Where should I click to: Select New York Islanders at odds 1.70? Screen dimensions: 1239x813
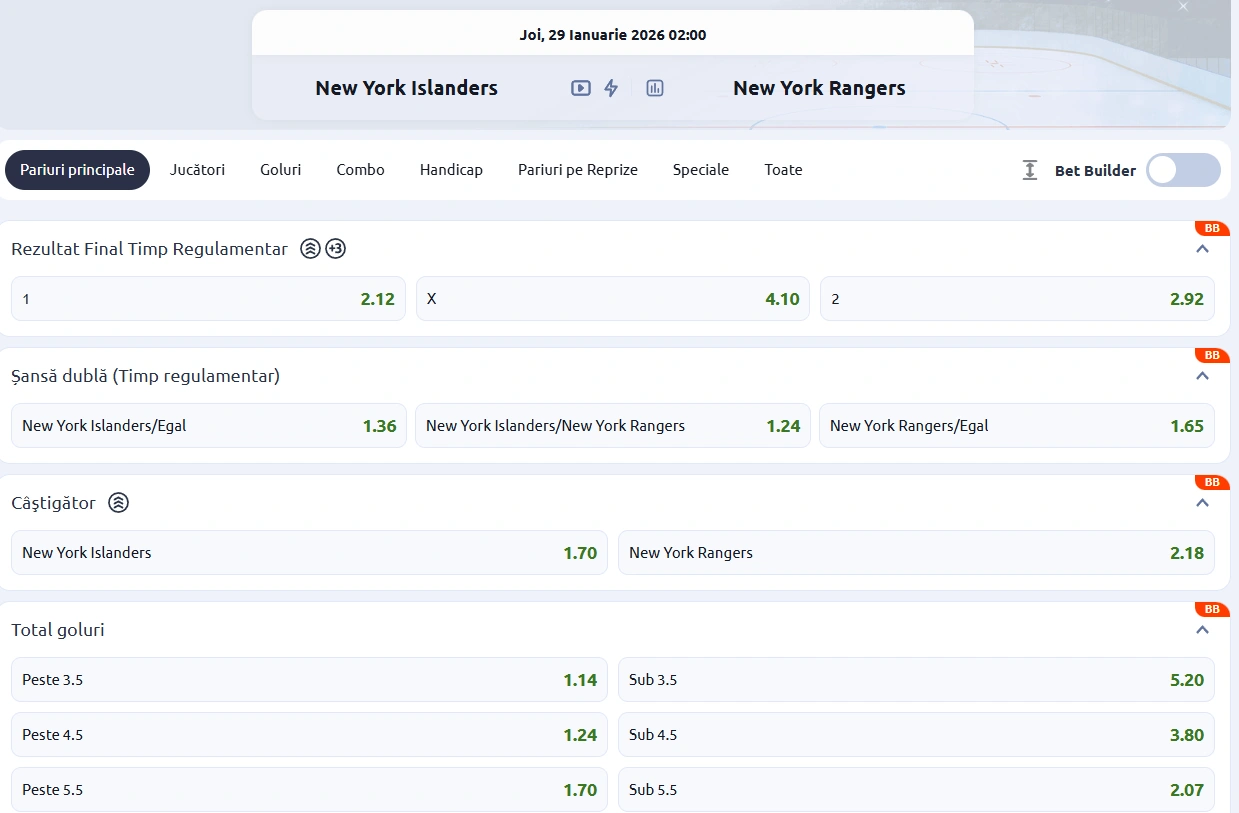point(308,552)
